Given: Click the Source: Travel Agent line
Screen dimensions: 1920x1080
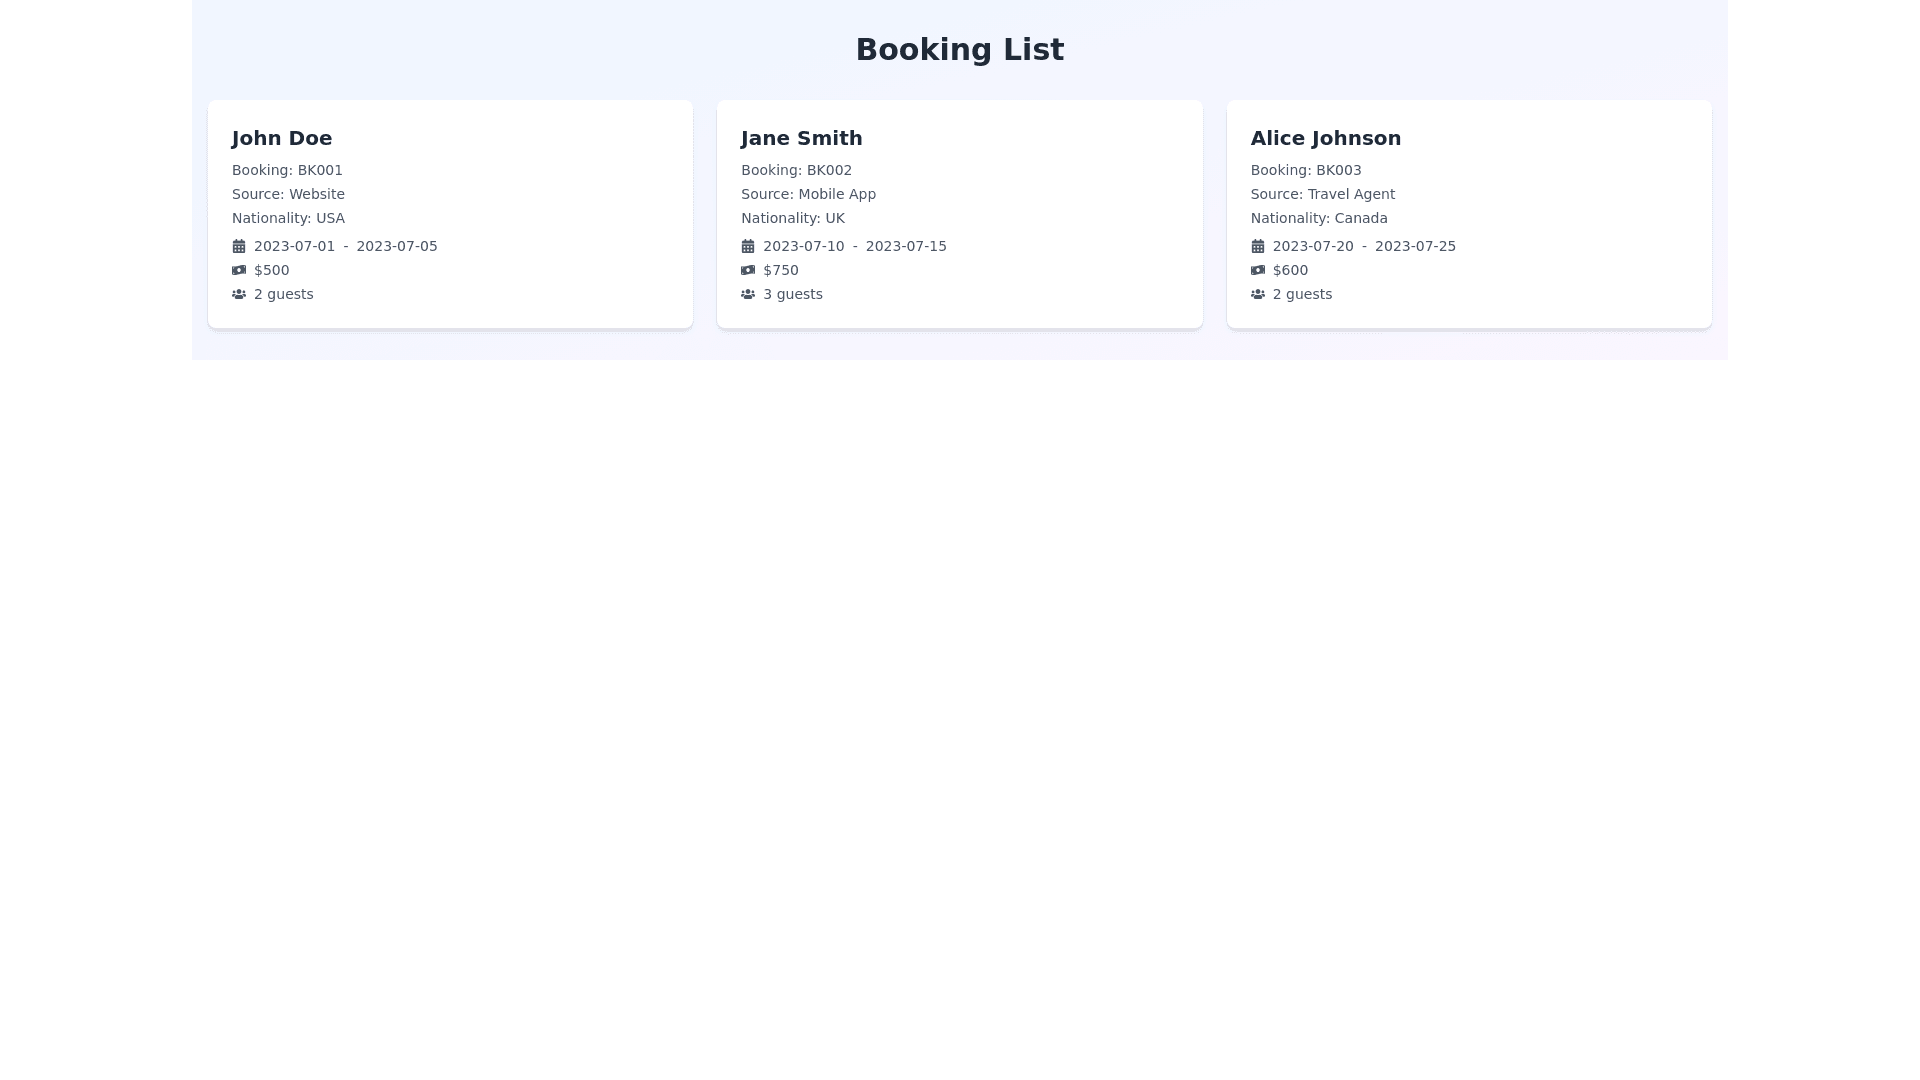Looking at the screenshot, I should click(1322, 194).
